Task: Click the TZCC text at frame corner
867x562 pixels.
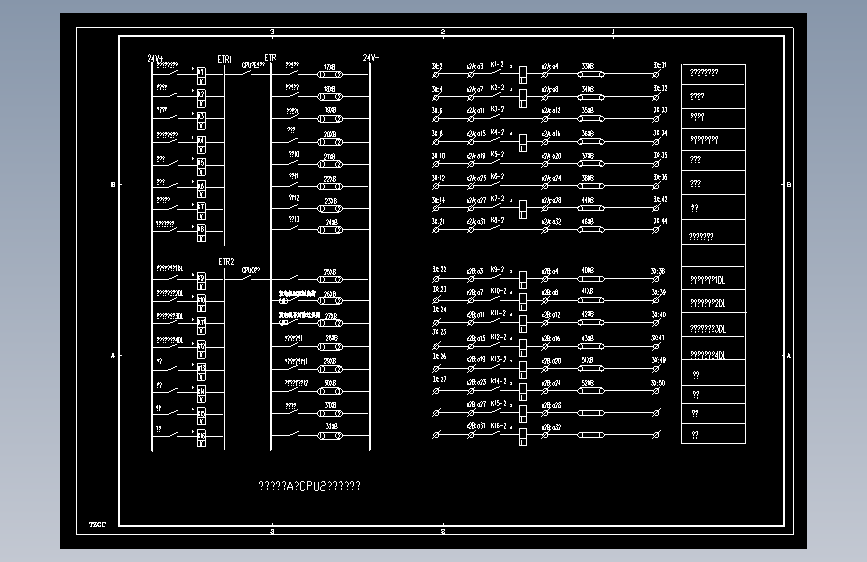Action: [97, 524]
